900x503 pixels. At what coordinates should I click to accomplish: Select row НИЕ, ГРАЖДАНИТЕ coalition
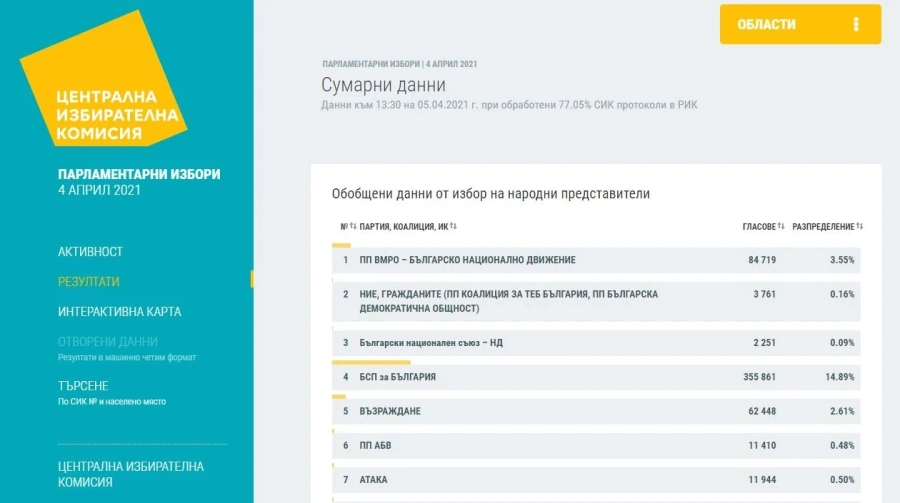[x=596, y=301]
